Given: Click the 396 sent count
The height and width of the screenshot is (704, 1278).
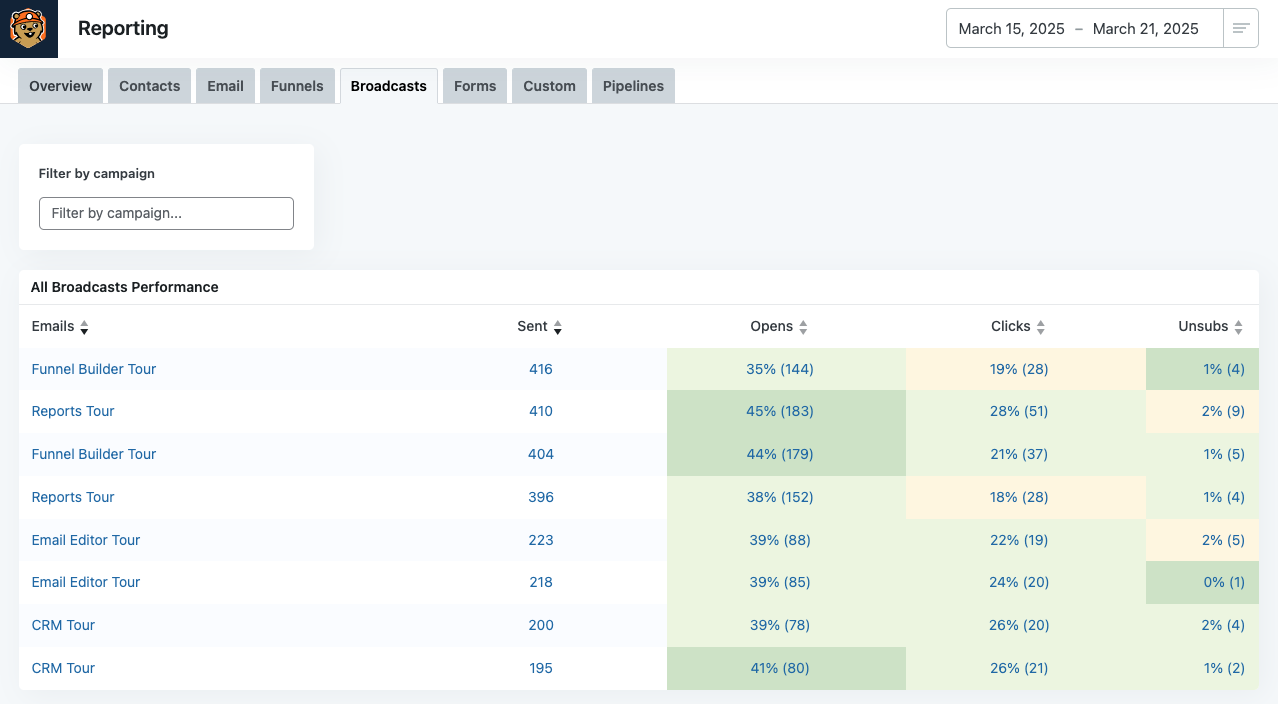Looking at the screenshot, I should 541,497.
